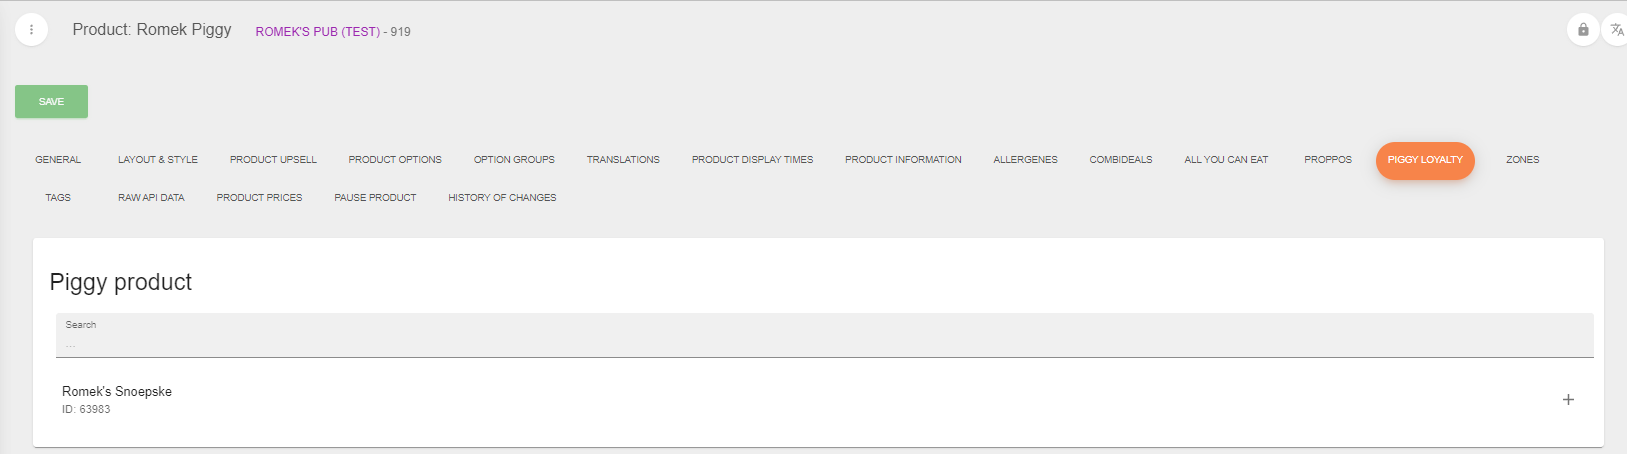Viewport: 1627px width, 454px height.
Task: Open the three-dot options menu
Action: coord(31,30)
